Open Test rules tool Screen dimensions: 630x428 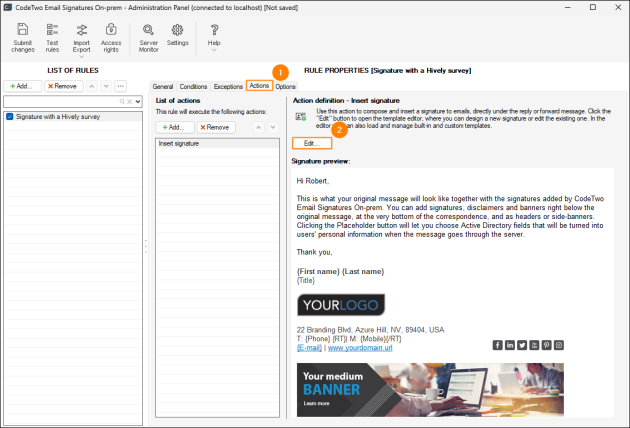tap(52, 37)
